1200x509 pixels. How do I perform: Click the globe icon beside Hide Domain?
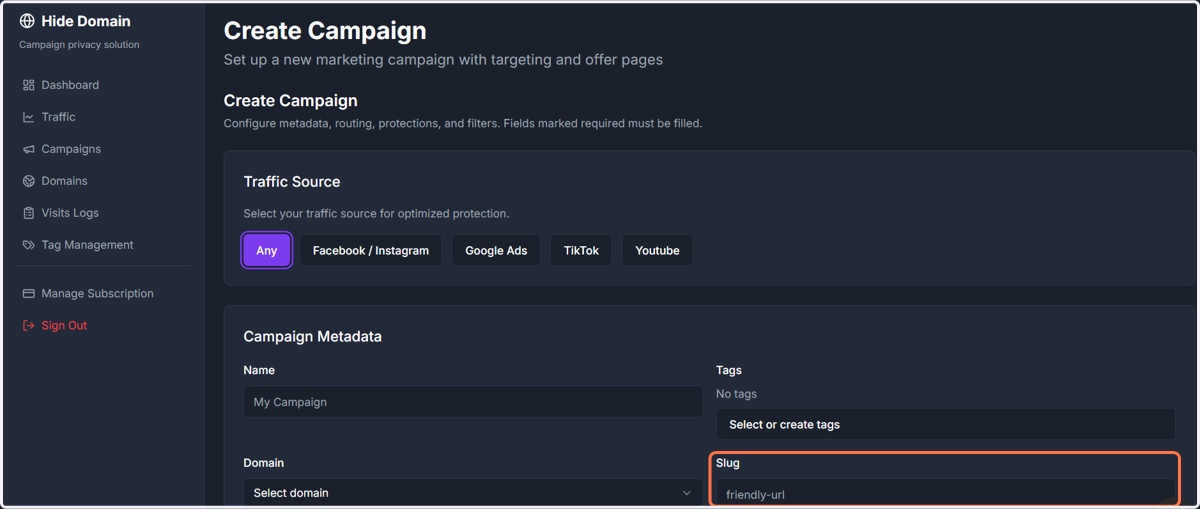click(x=27, y=21)
